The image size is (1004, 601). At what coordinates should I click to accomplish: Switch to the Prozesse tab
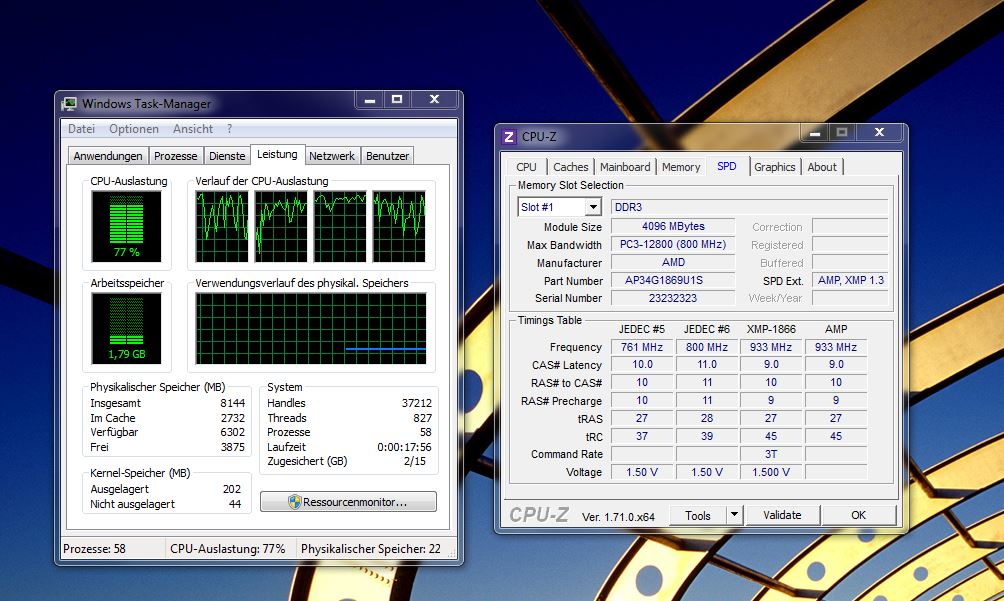[175, 156]
